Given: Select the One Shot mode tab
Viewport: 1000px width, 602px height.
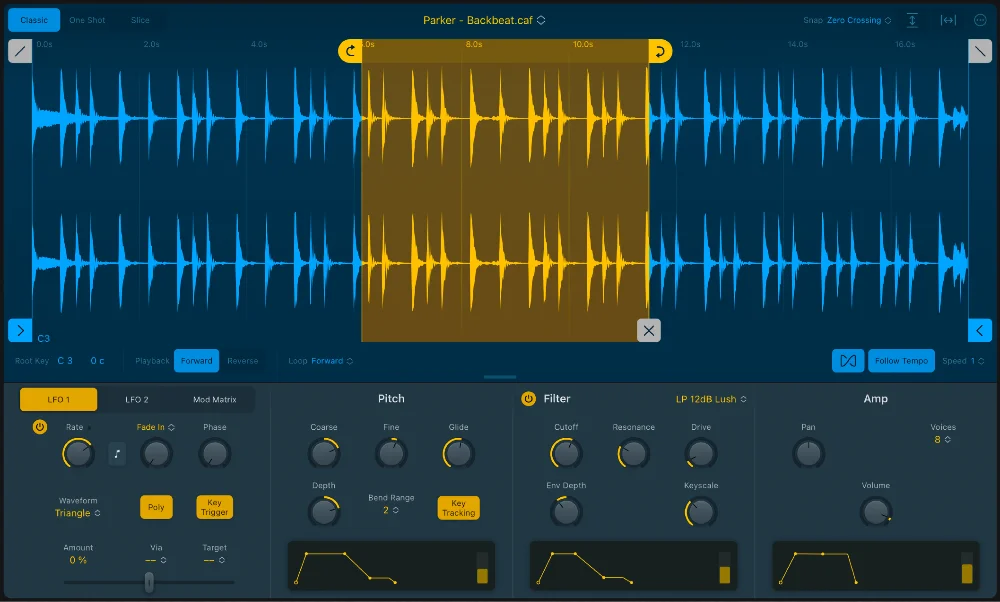Looking at the screenshot, I should [87, 20].
